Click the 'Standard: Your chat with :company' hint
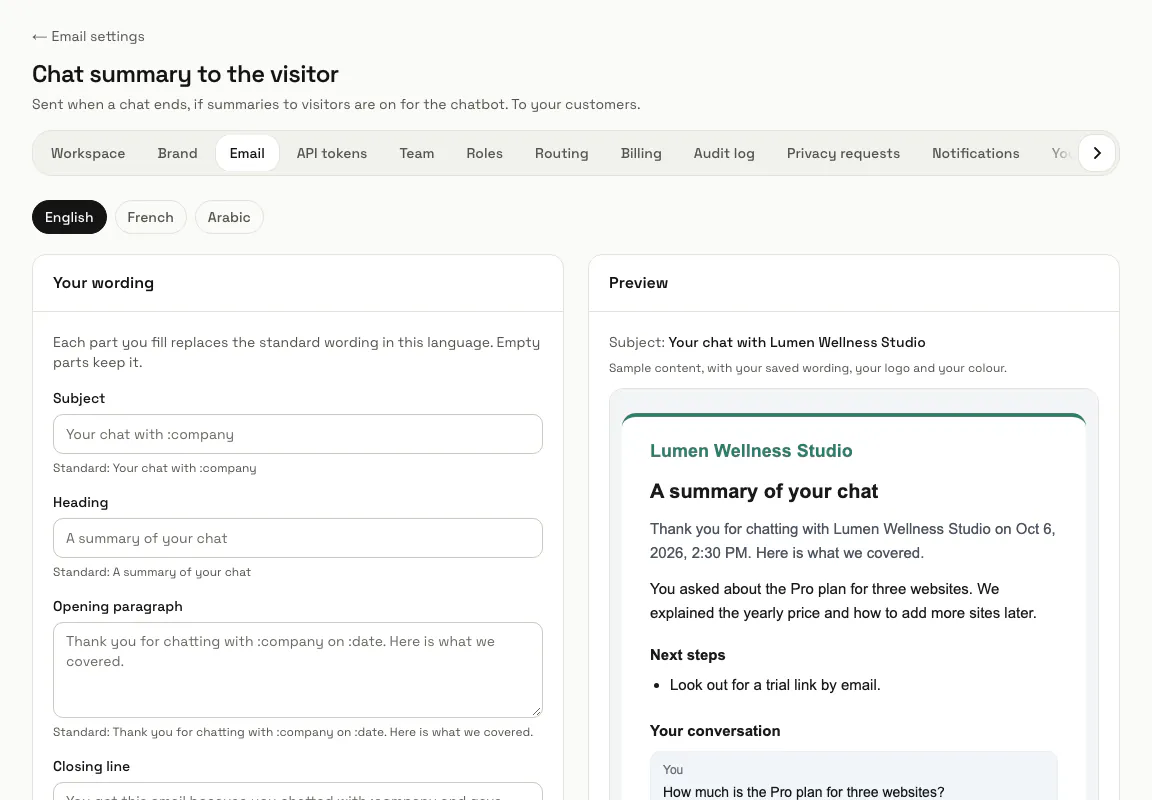The image size is (1152, 800). (154, 468)
